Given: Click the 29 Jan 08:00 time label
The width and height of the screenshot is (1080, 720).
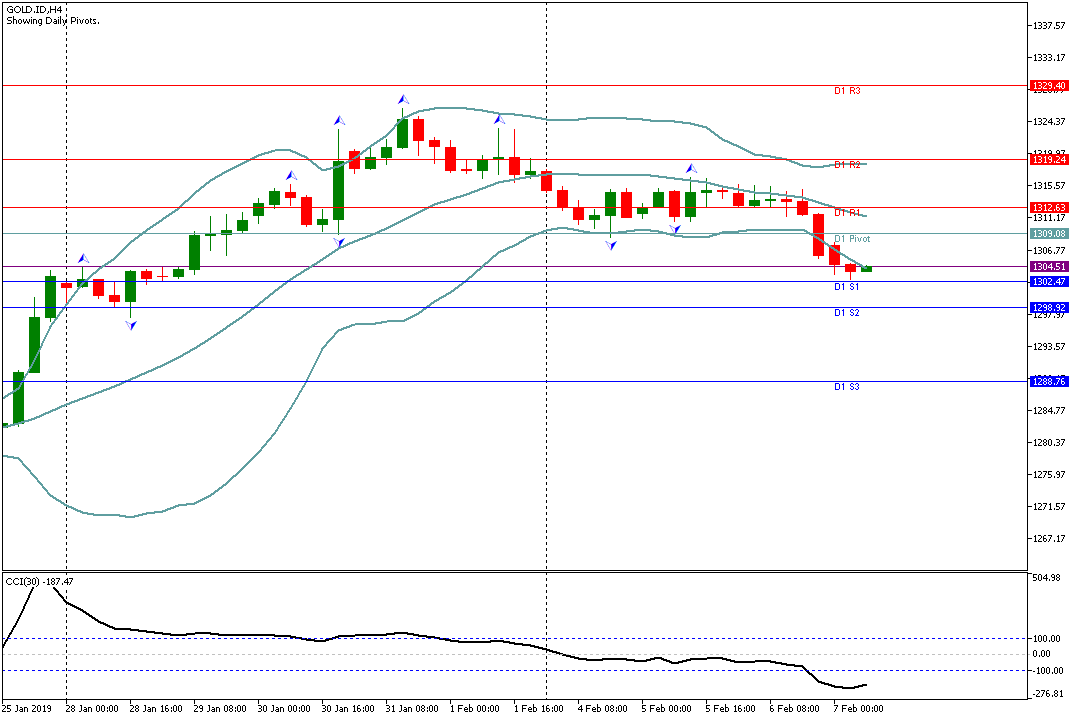Looking at the screenshot, I should point(220,708).
